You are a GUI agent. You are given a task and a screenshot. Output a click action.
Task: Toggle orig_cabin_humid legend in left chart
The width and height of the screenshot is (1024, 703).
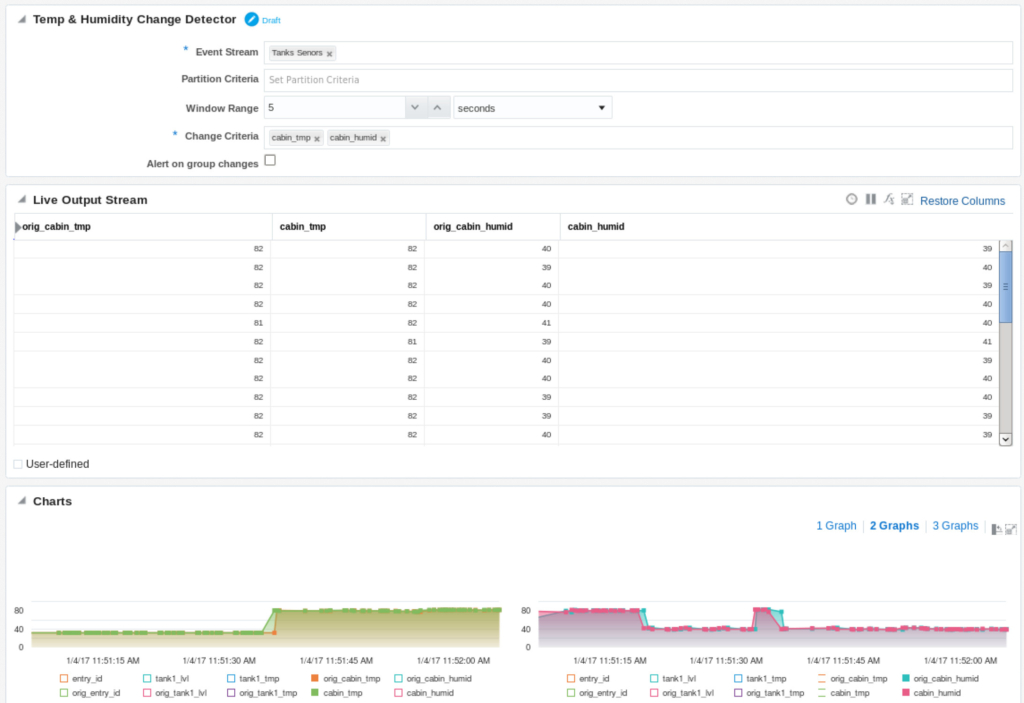[433, 678]
